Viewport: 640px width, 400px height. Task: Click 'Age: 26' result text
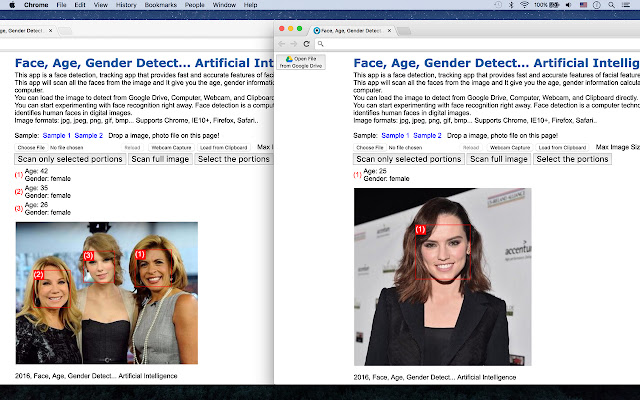point(36,205)
